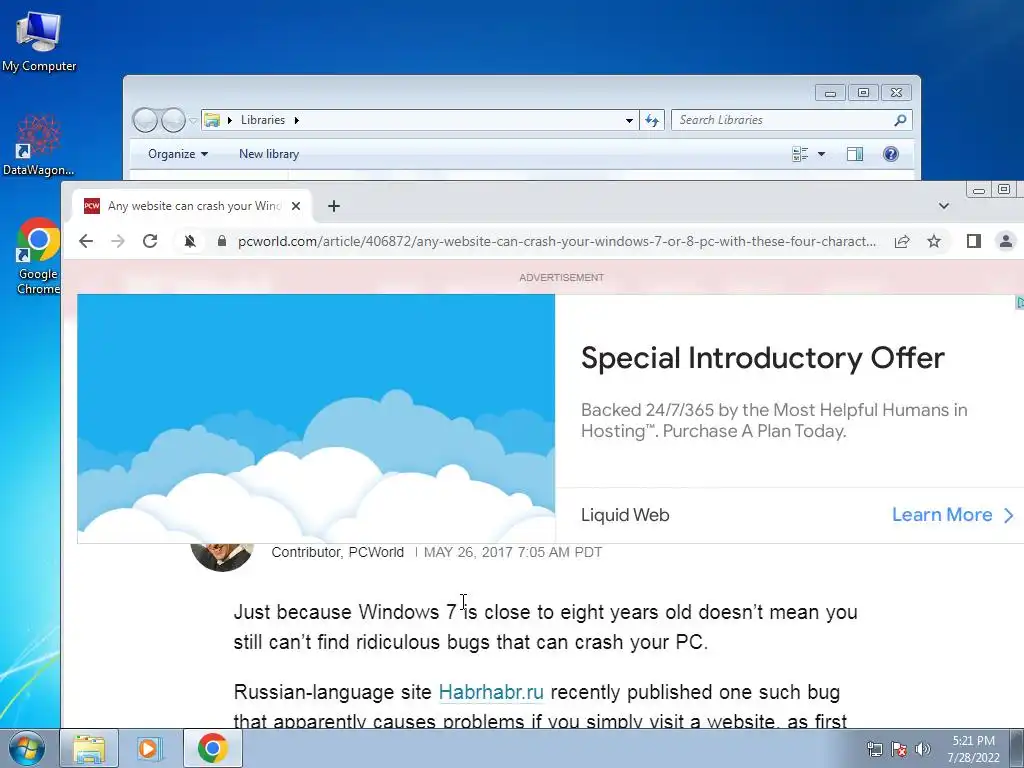
Task: Toggle the preview pane in Explorer
Action: 855,154
